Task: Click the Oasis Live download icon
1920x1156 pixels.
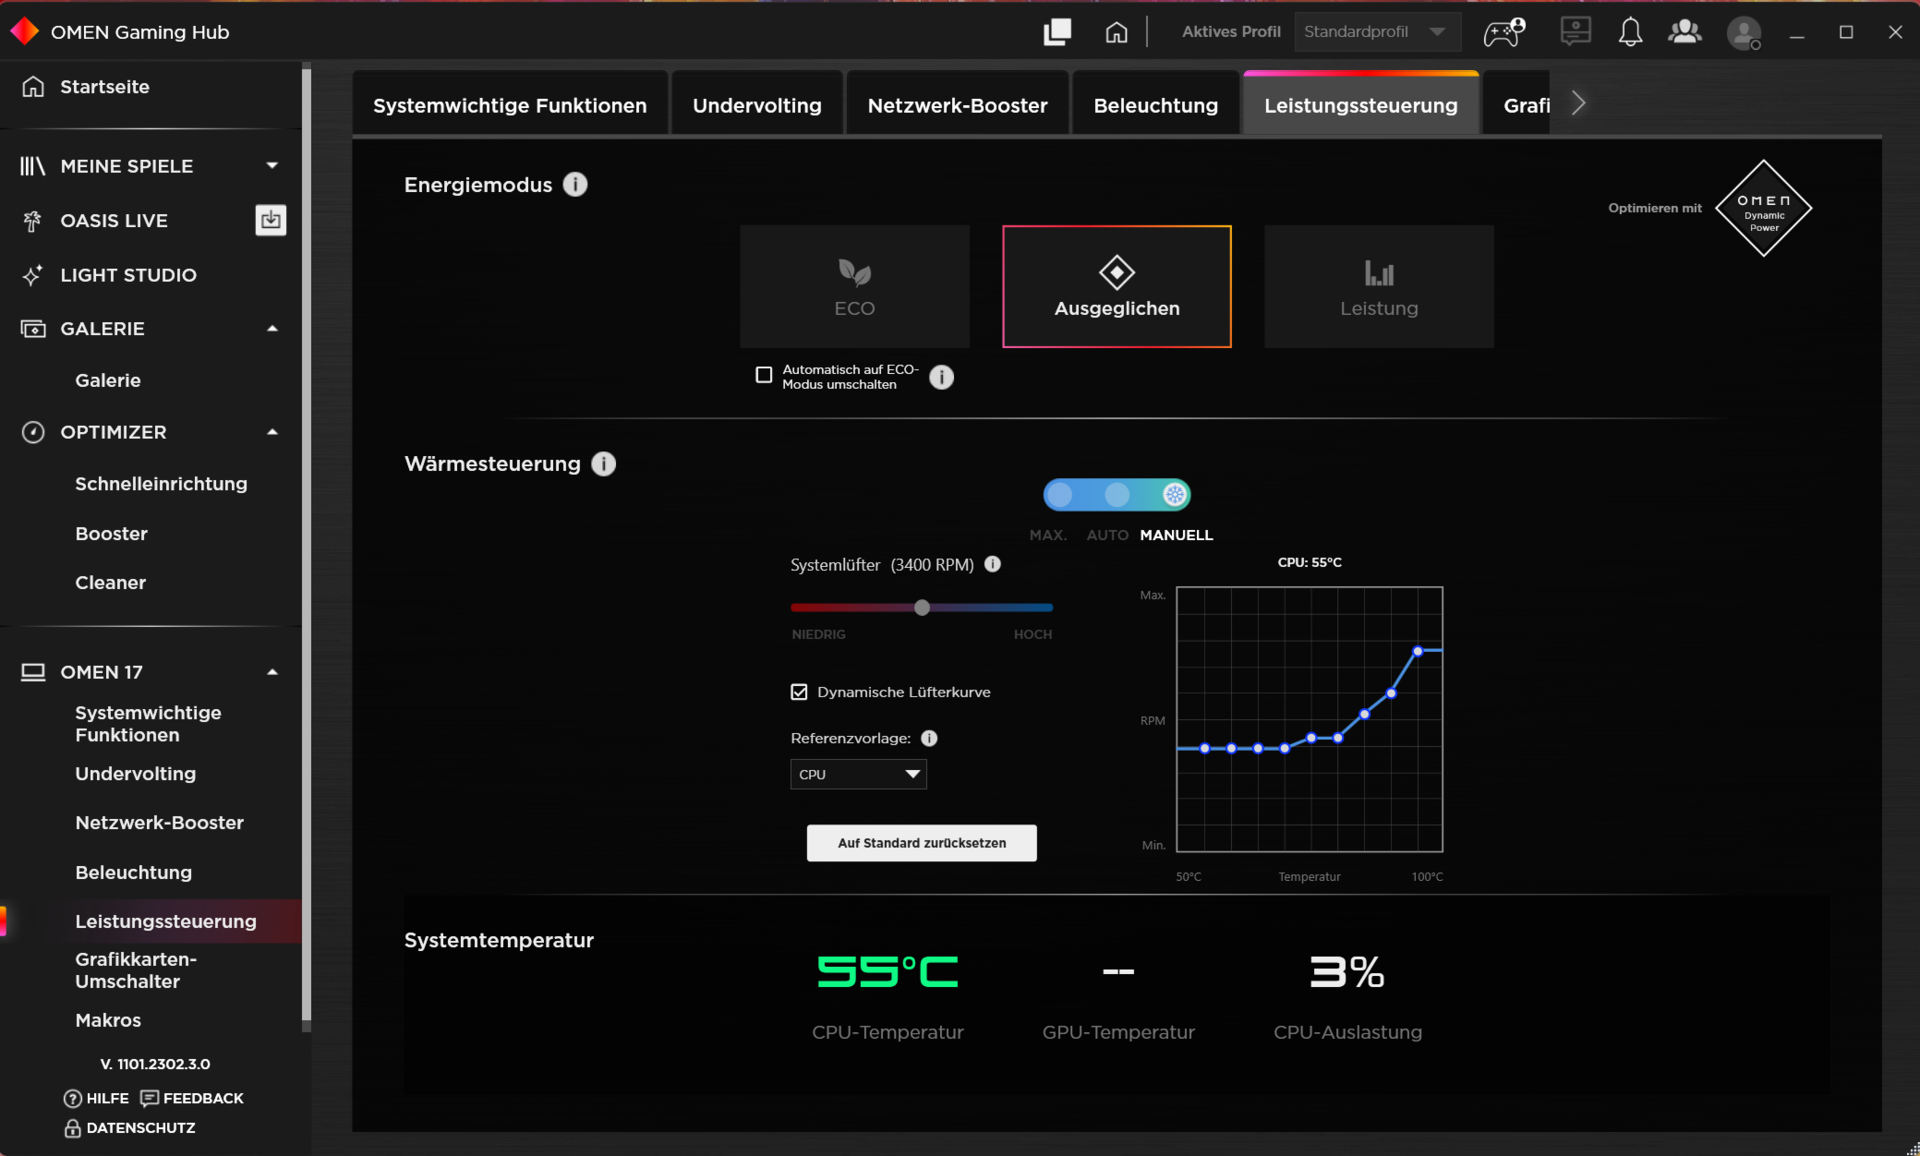Action: point(270,220)
